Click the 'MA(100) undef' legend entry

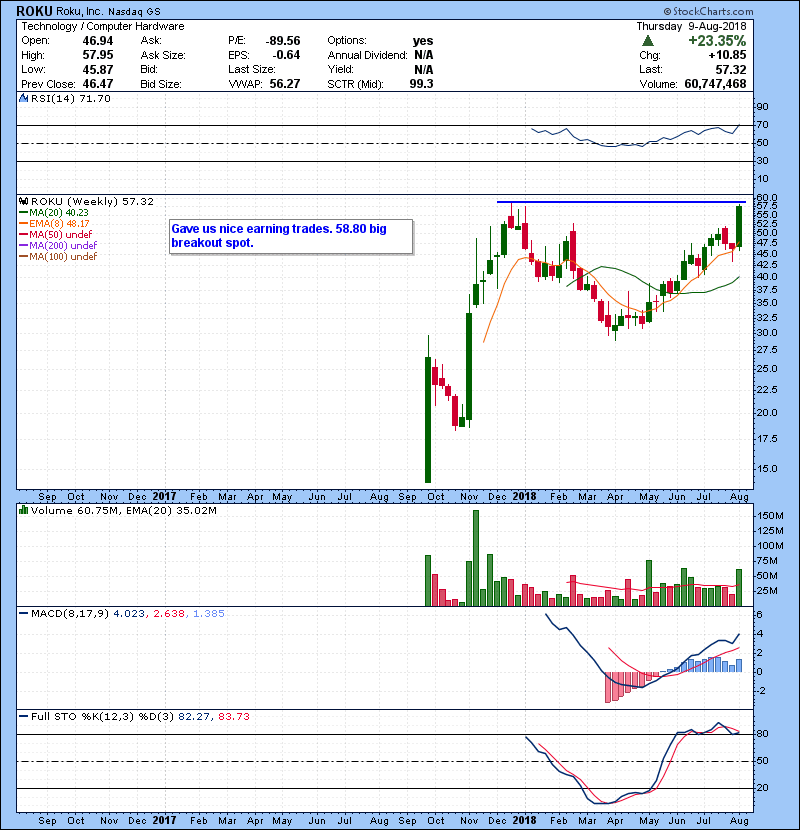(63, 256)
